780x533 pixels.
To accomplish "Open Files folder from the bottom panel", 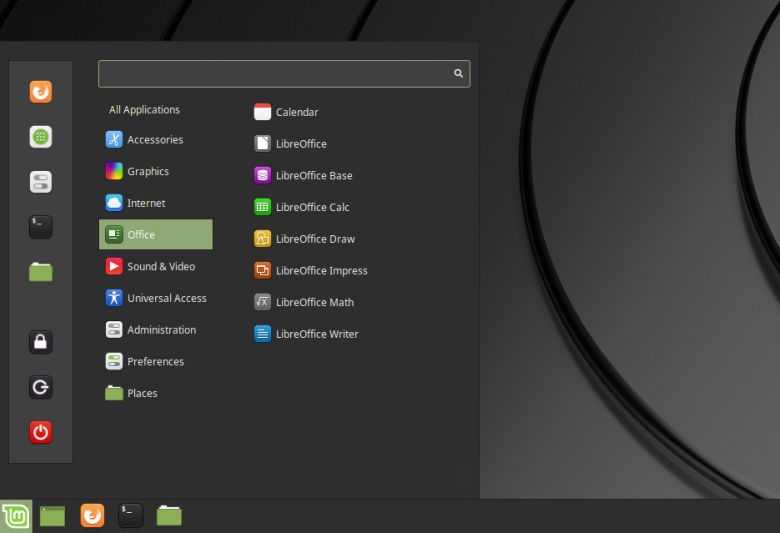I will (x=169, y=516).
